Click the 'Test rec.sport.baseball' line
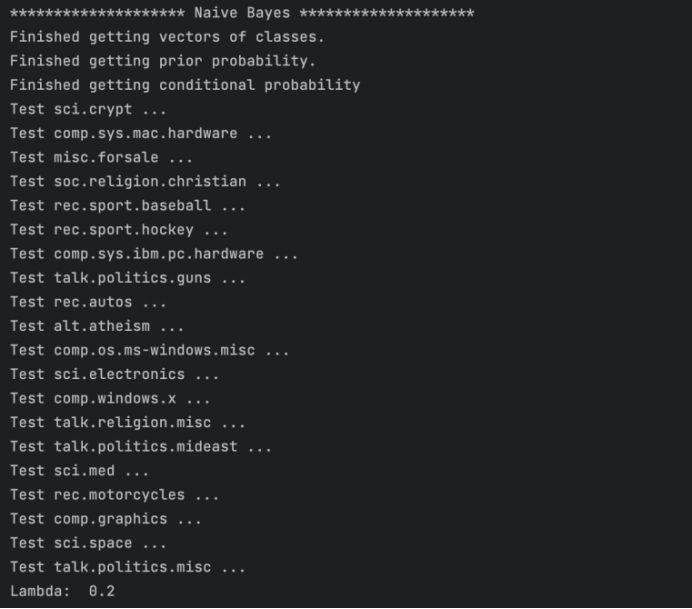 click(127, 206)
